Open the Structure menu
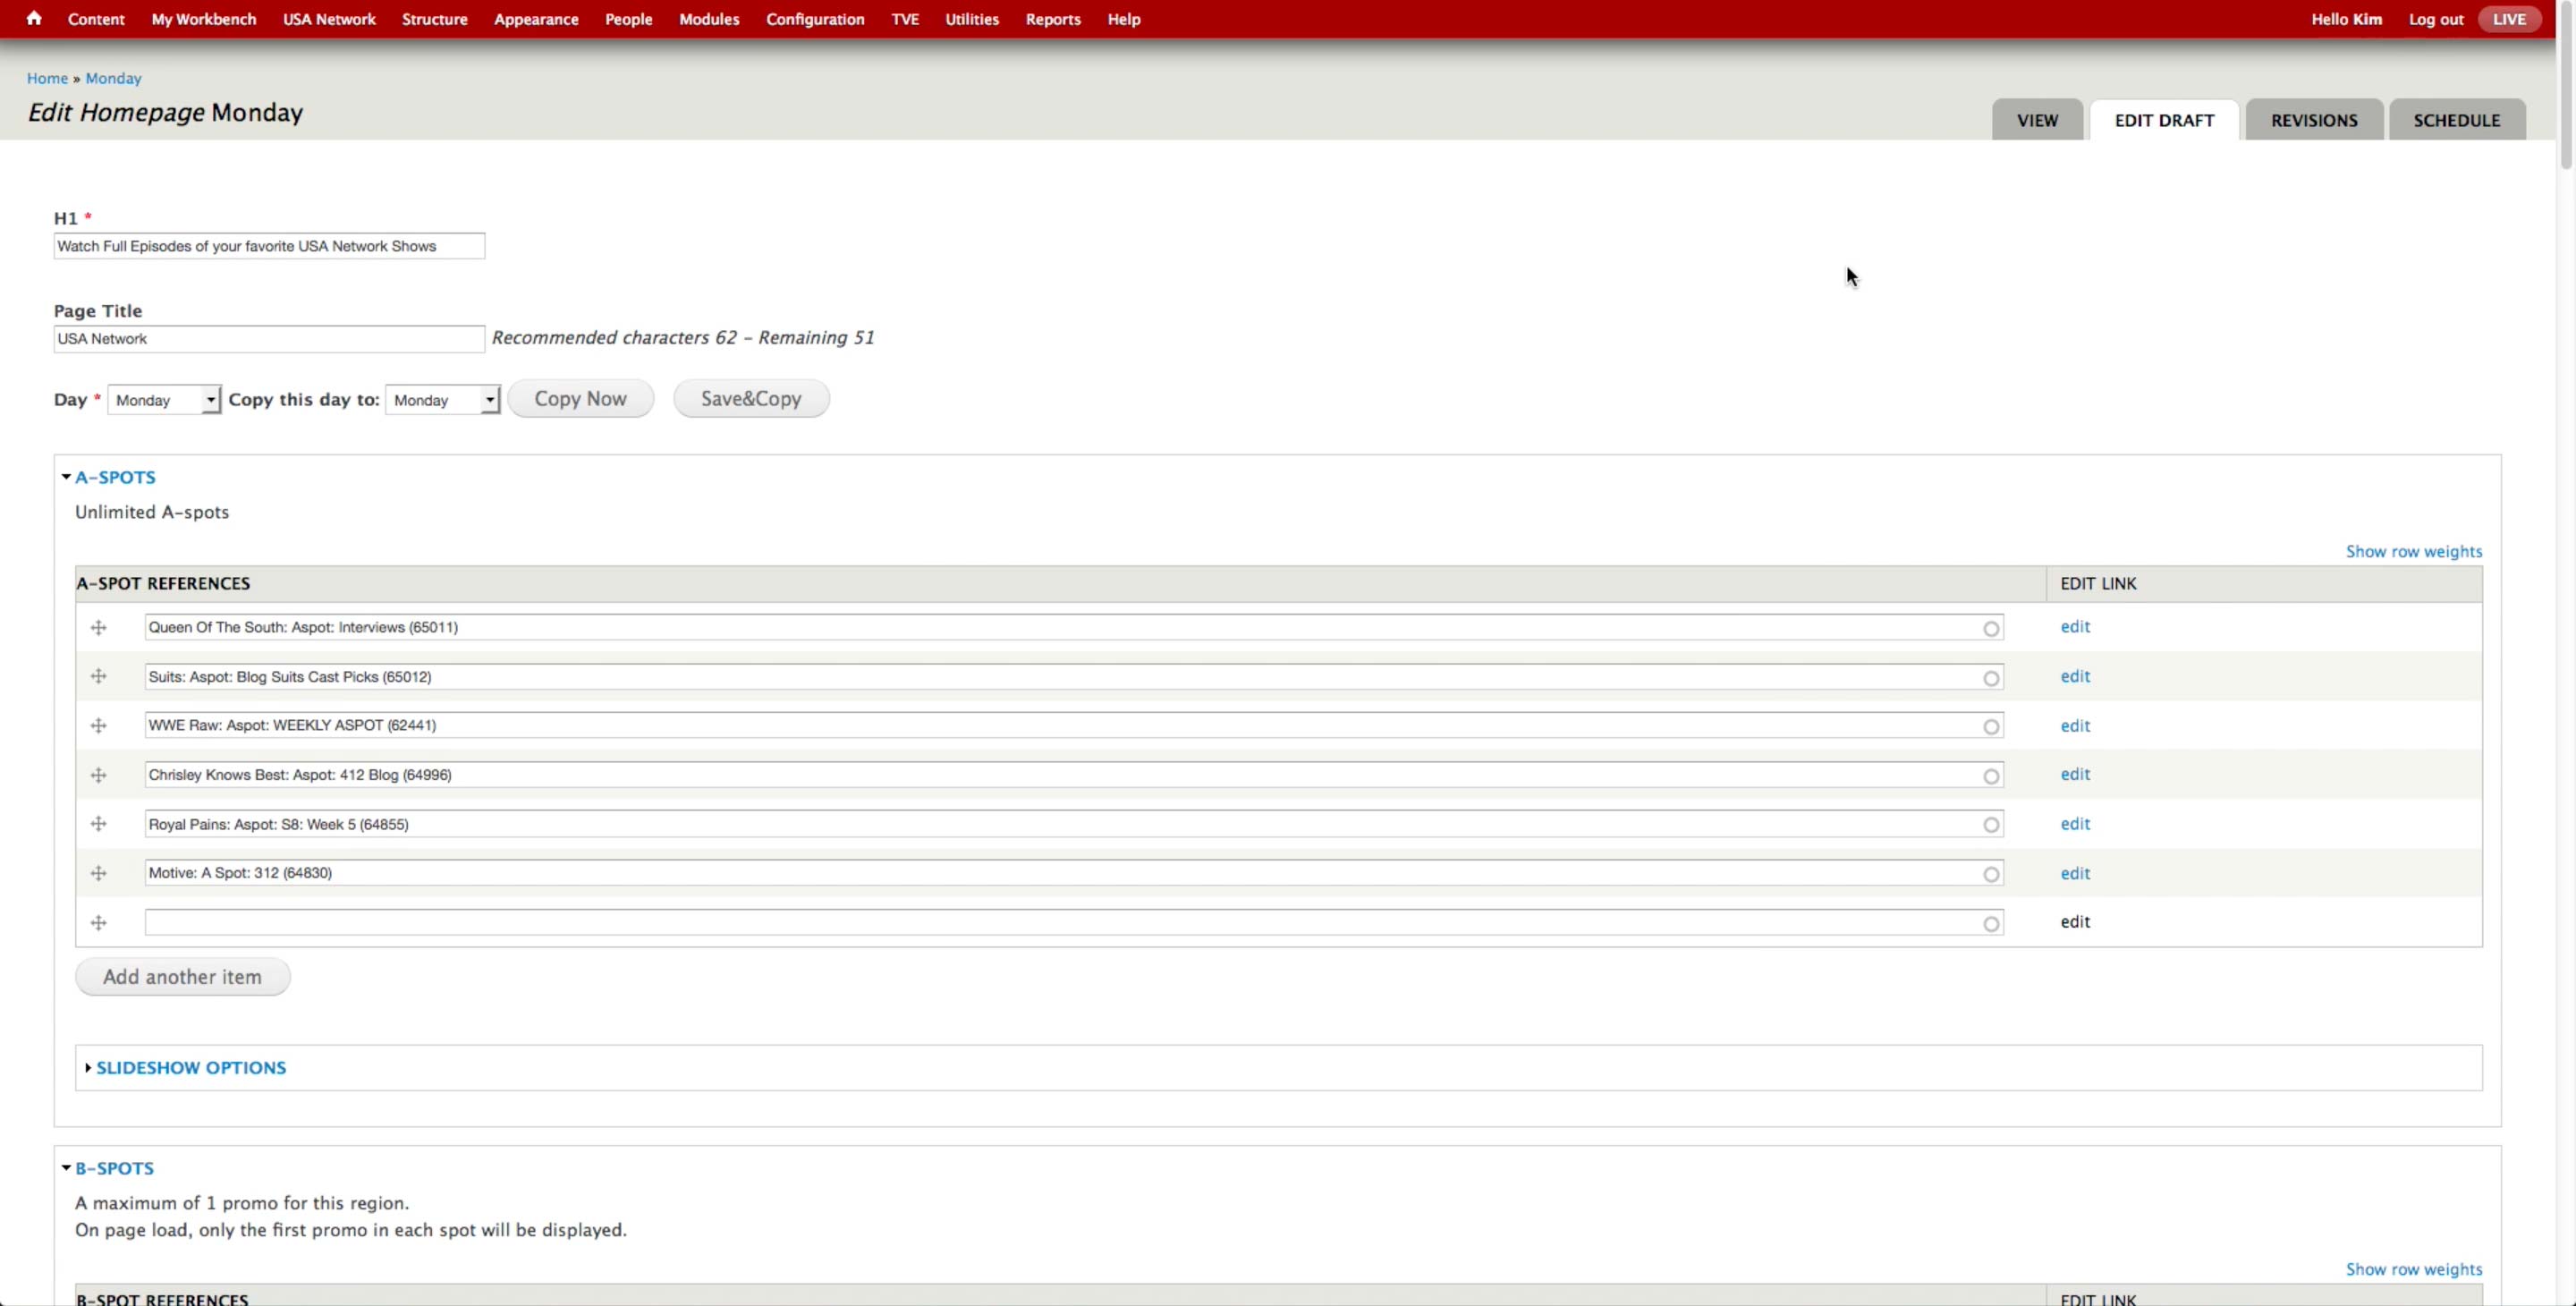Viewport: 2576px width, 1306px height. click(x=434, y=19)
